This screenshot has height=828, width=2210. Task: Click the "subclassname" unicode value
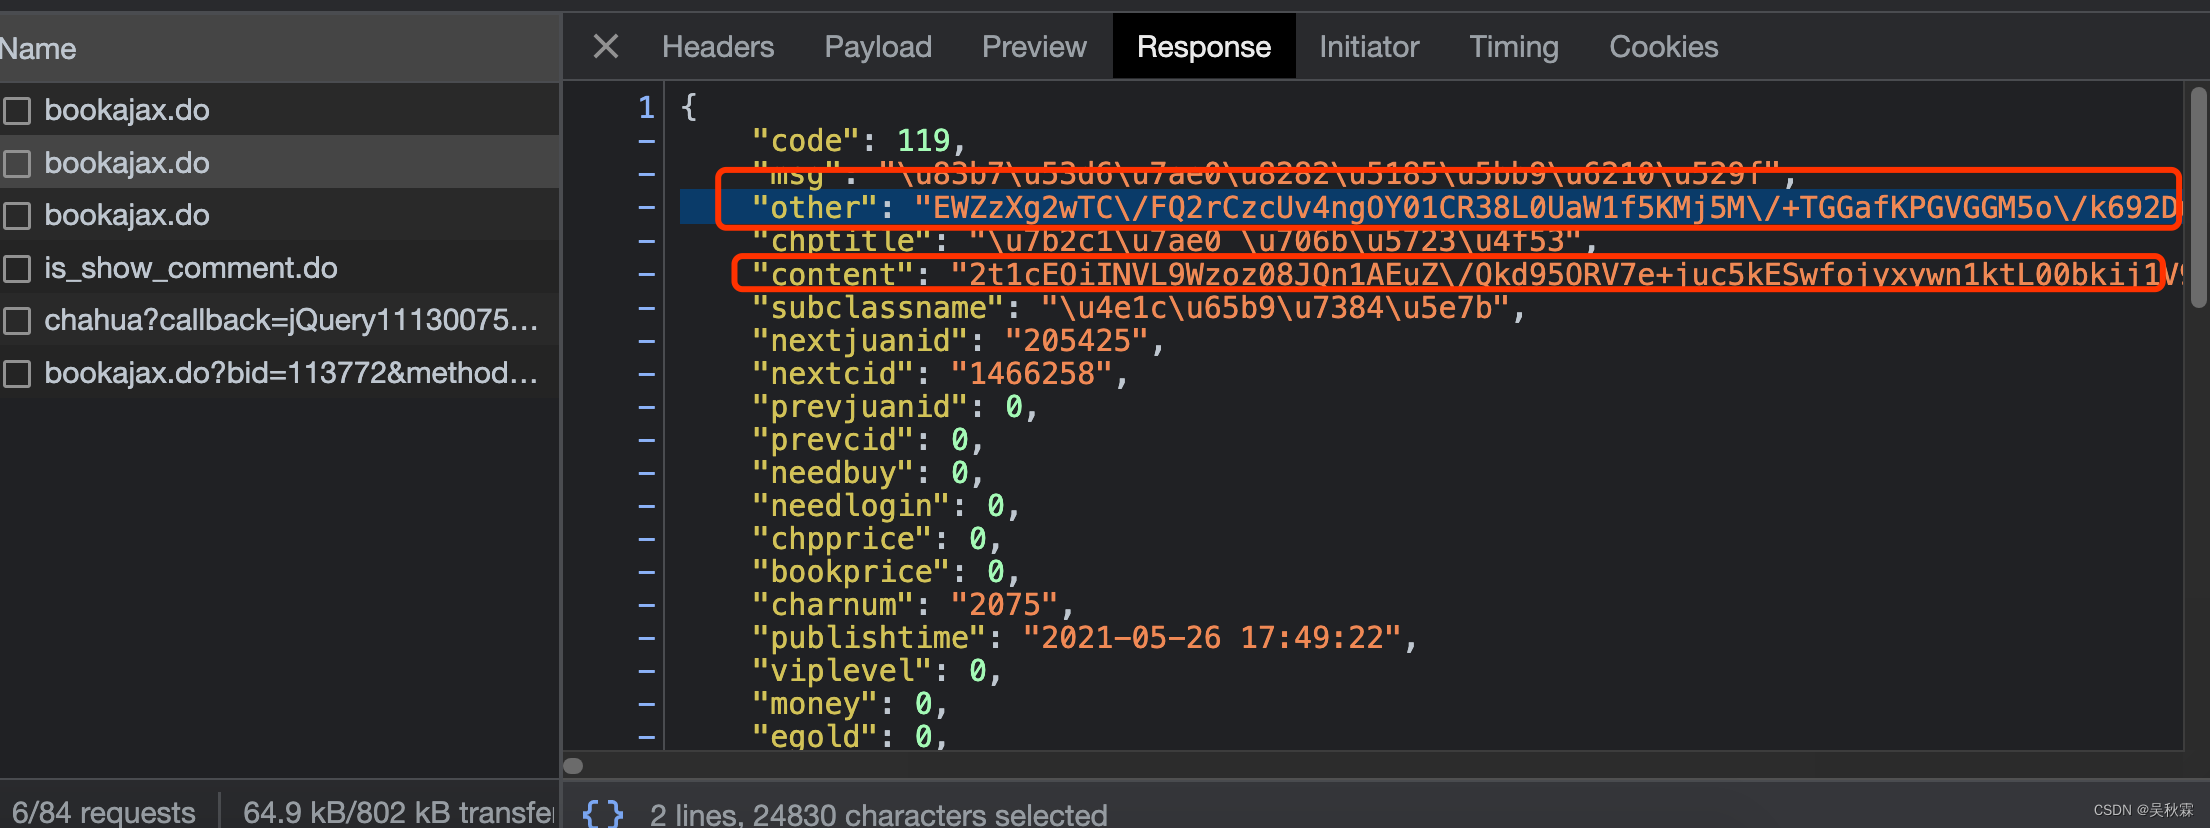[1275, 308]
